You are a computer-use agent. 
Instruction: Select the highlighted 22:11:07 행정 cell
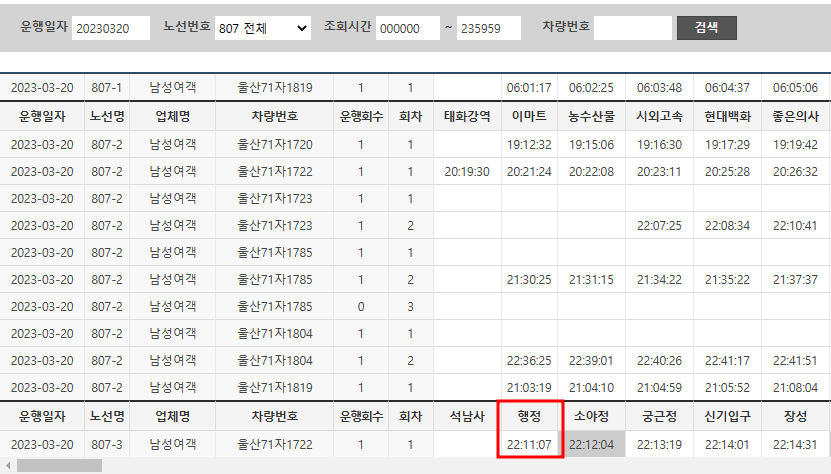pos(530,444)
